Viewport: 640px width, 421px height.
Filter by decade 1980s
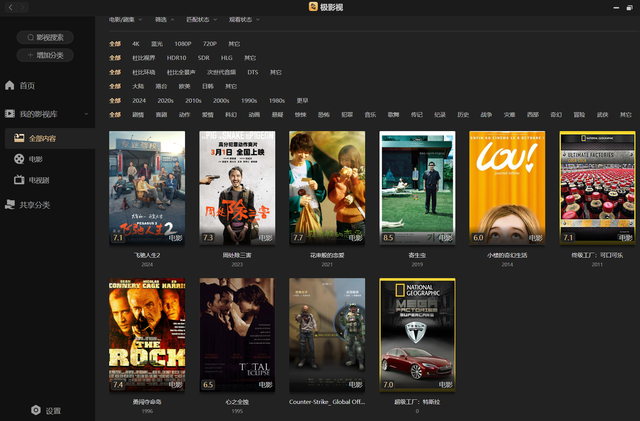pos(277,100)
